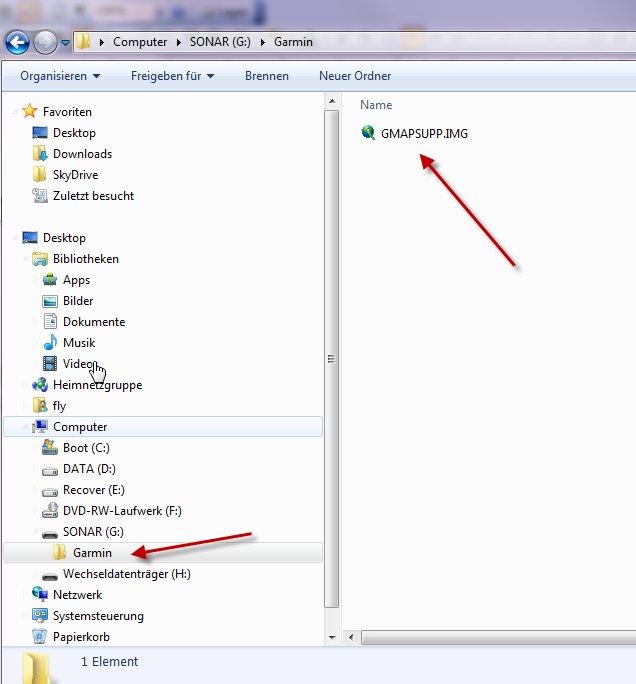Click the Brennen toolbar button

coord(267,76)
